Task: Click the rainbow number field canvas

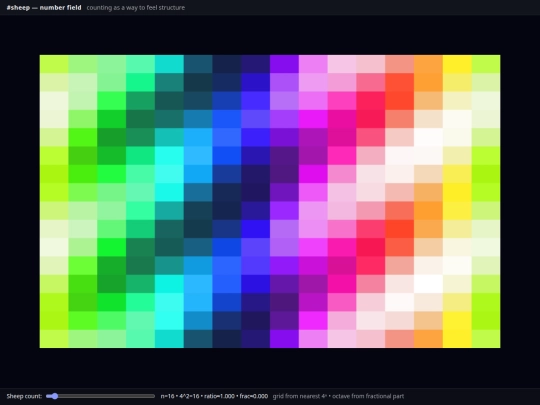Action: click(270, 201)
